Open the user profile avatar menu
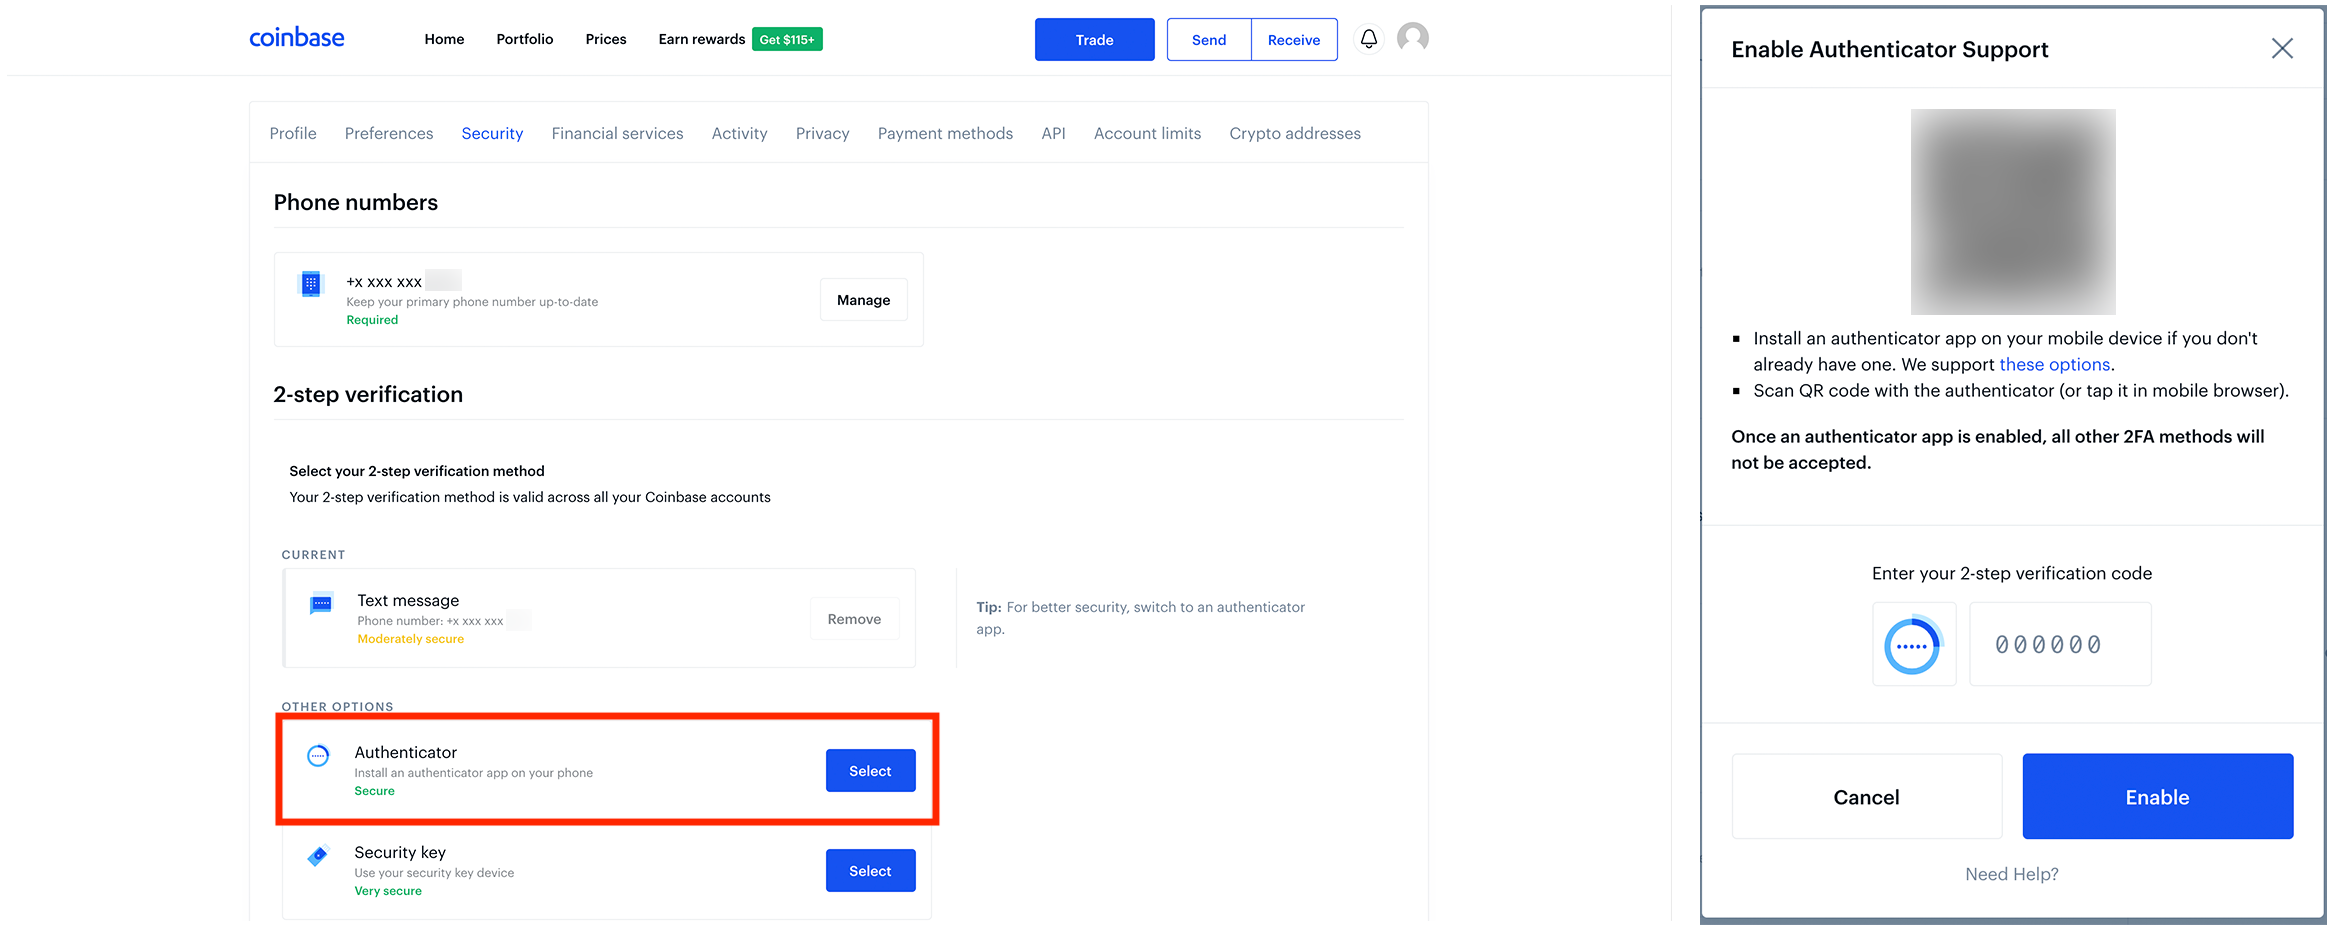 pos(1412,38)
